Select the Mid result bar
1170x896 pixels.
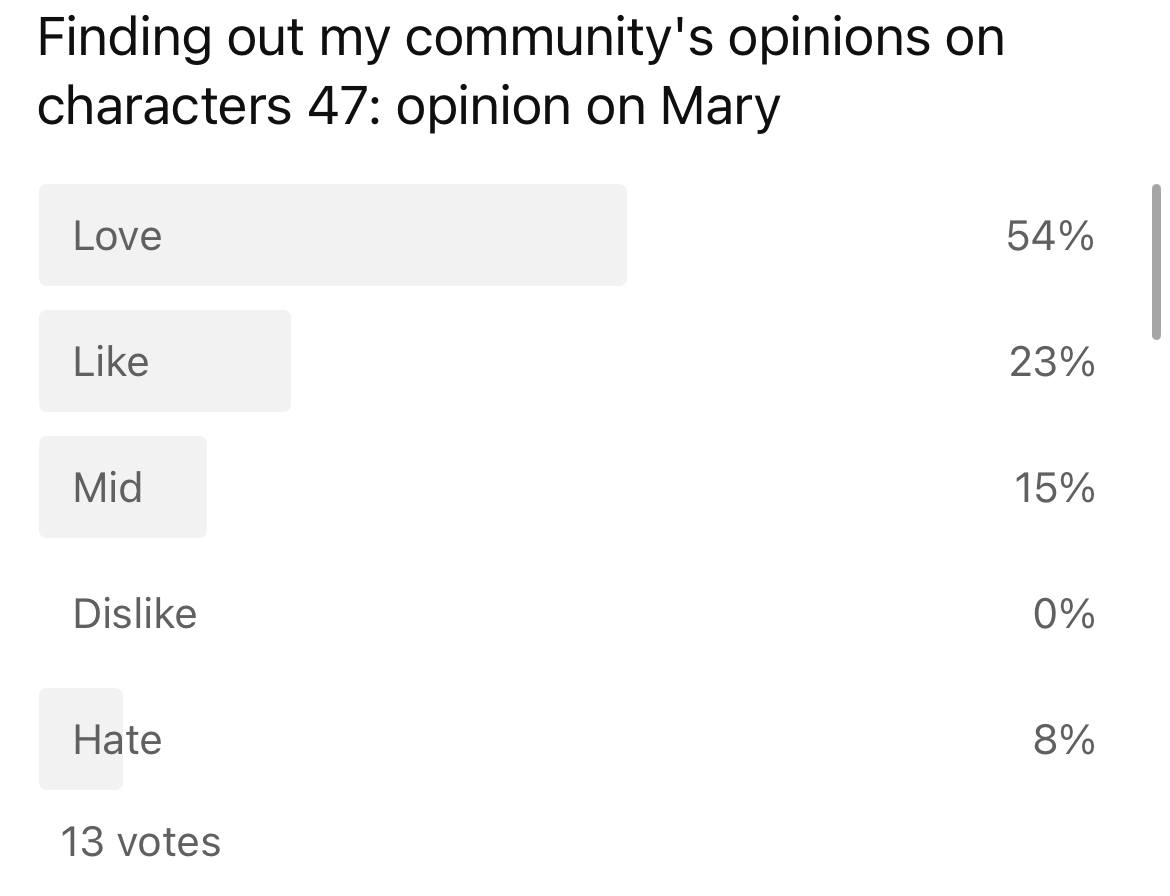point(122,487)
